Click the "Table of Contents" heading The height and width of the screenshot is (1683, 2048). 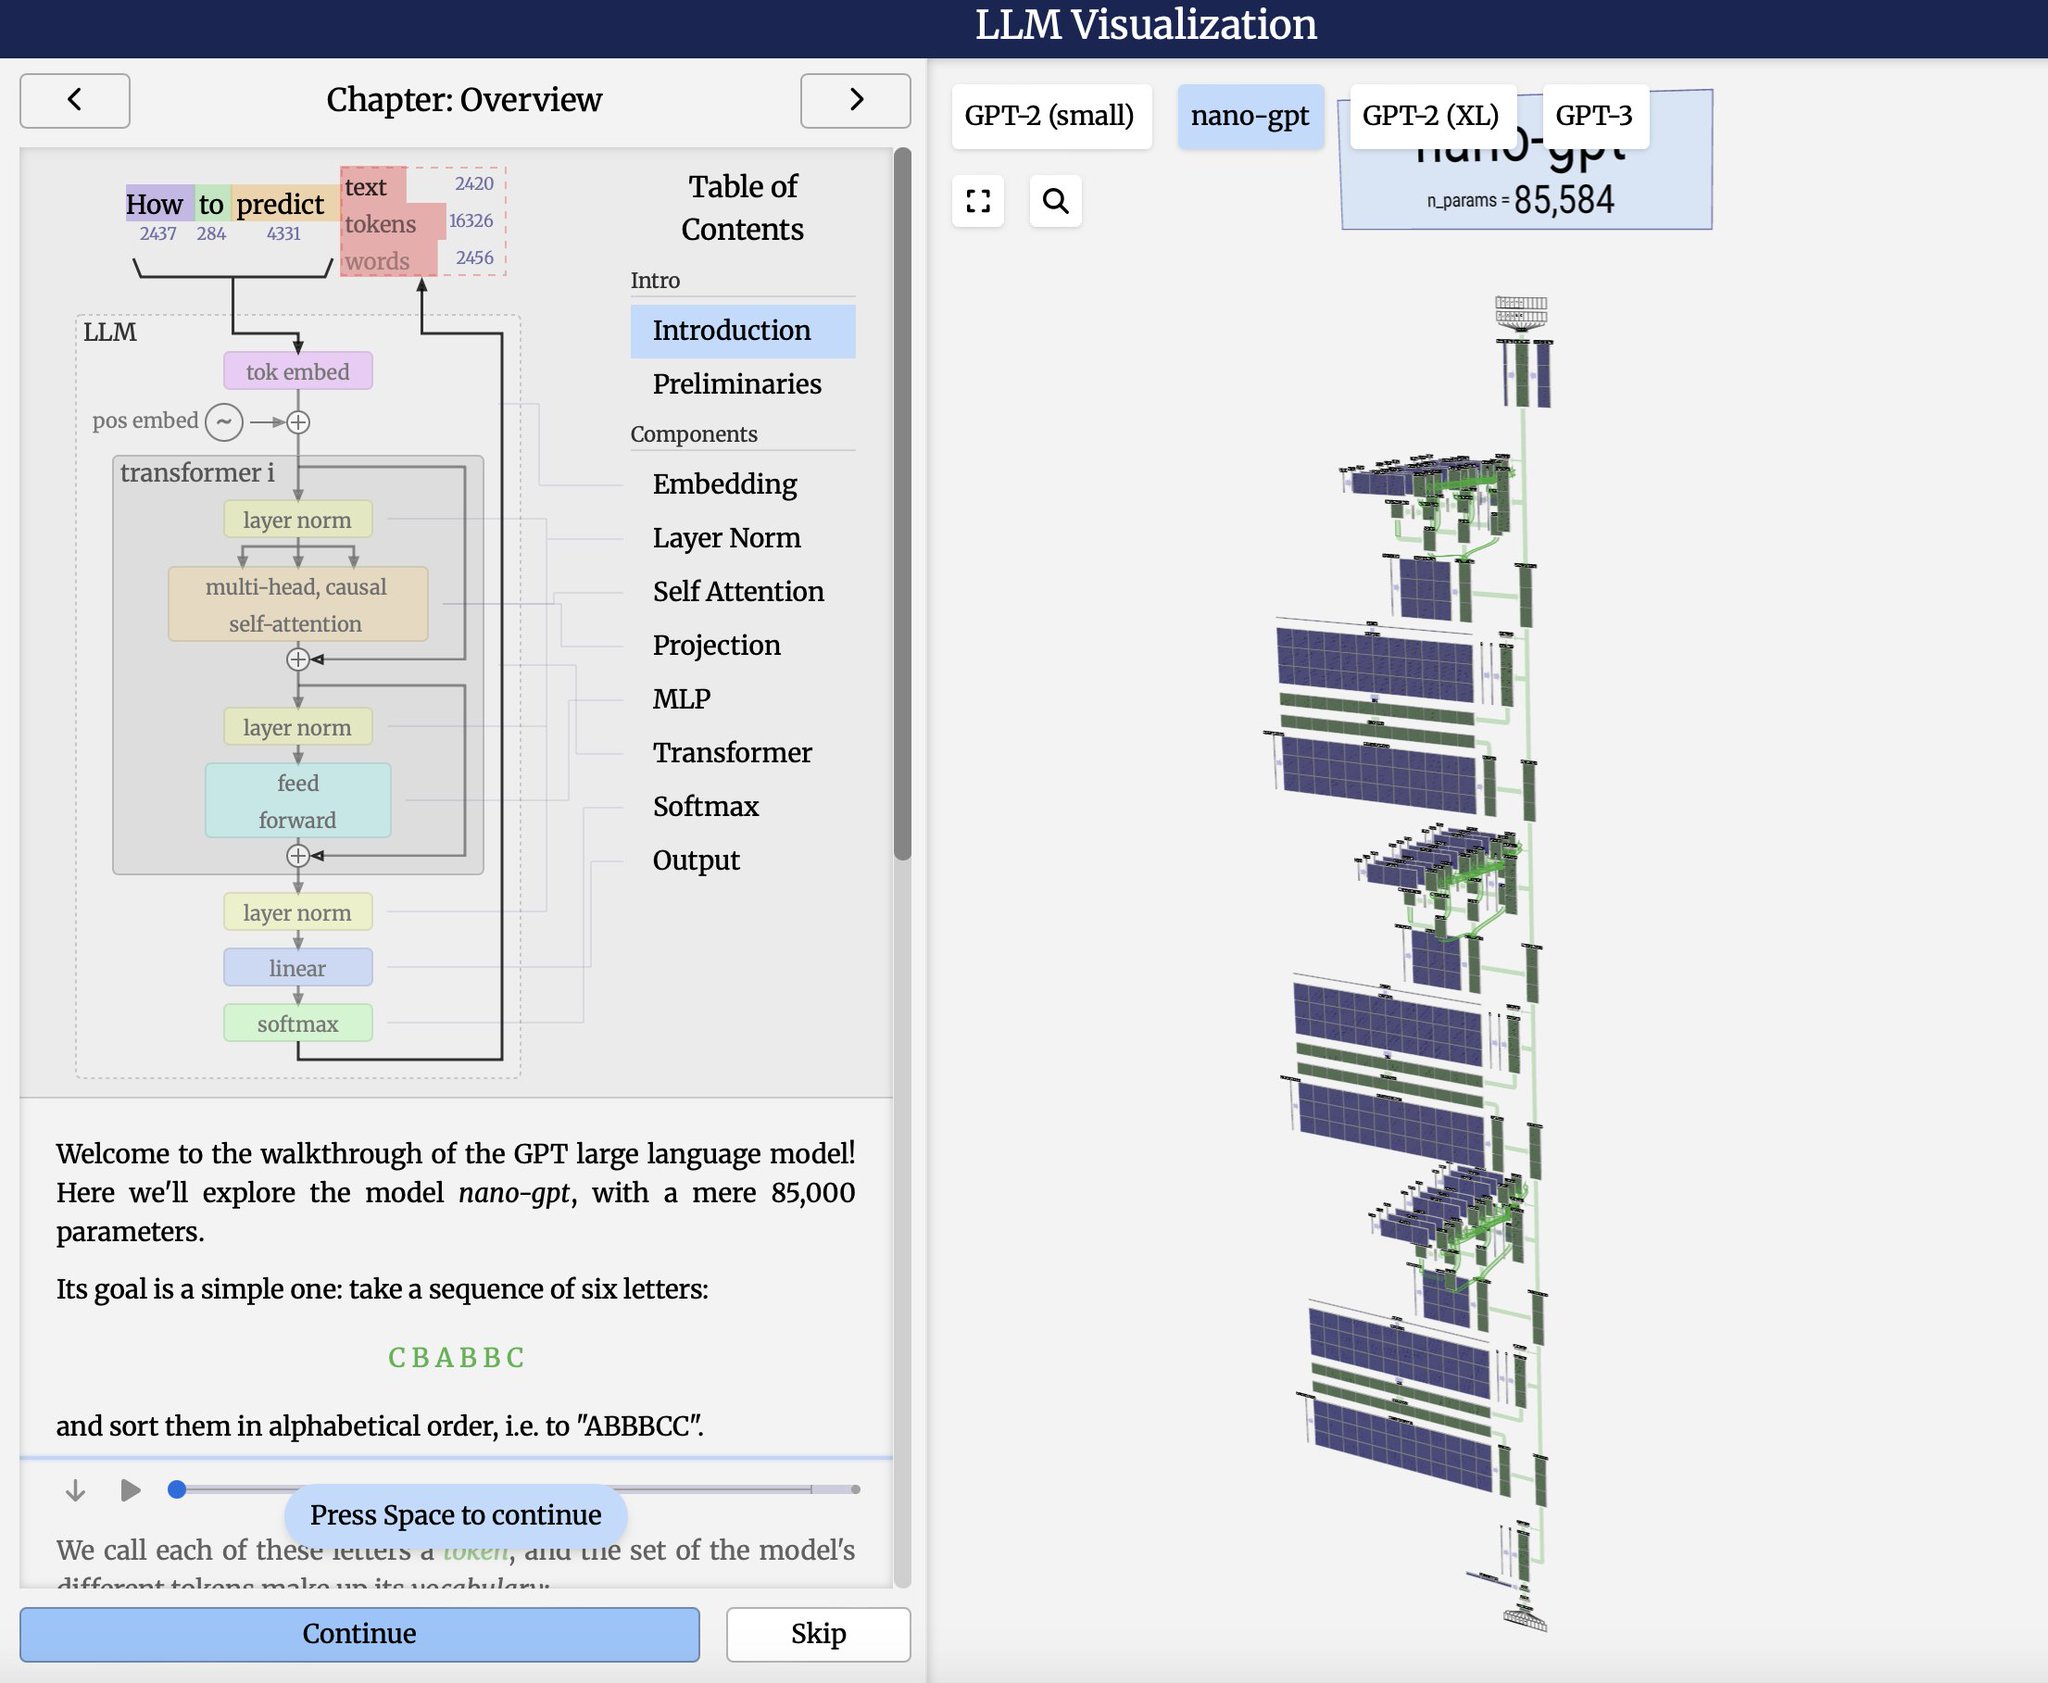pos(743,208)
